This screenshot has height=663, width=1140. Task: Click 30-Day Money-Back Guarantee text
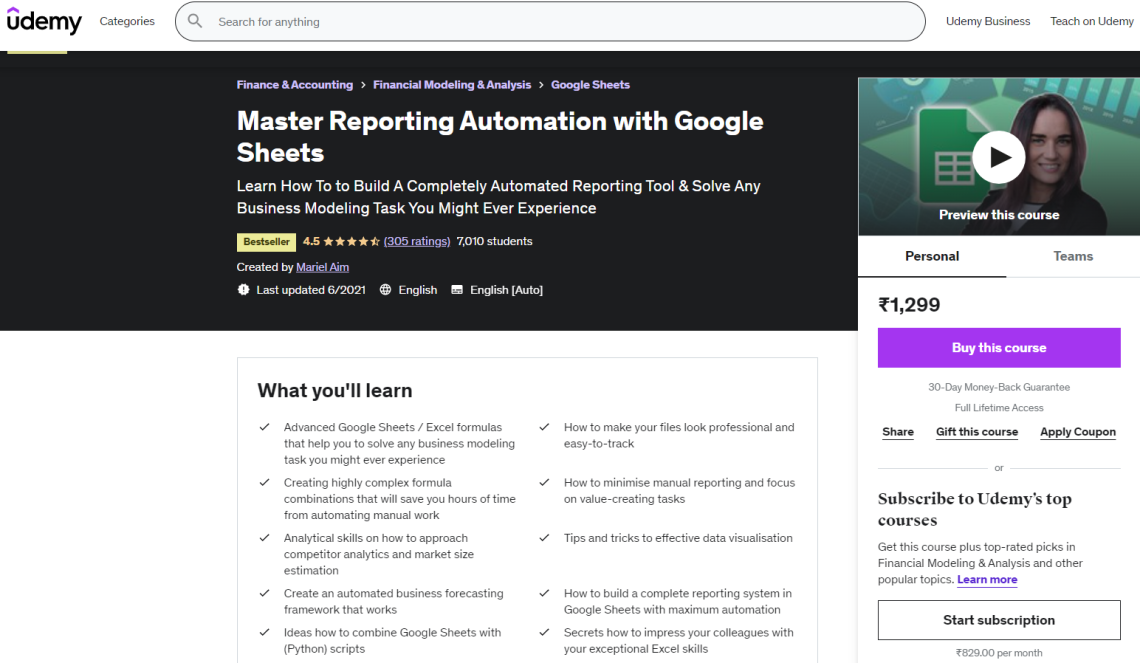(x=998, y=387)
